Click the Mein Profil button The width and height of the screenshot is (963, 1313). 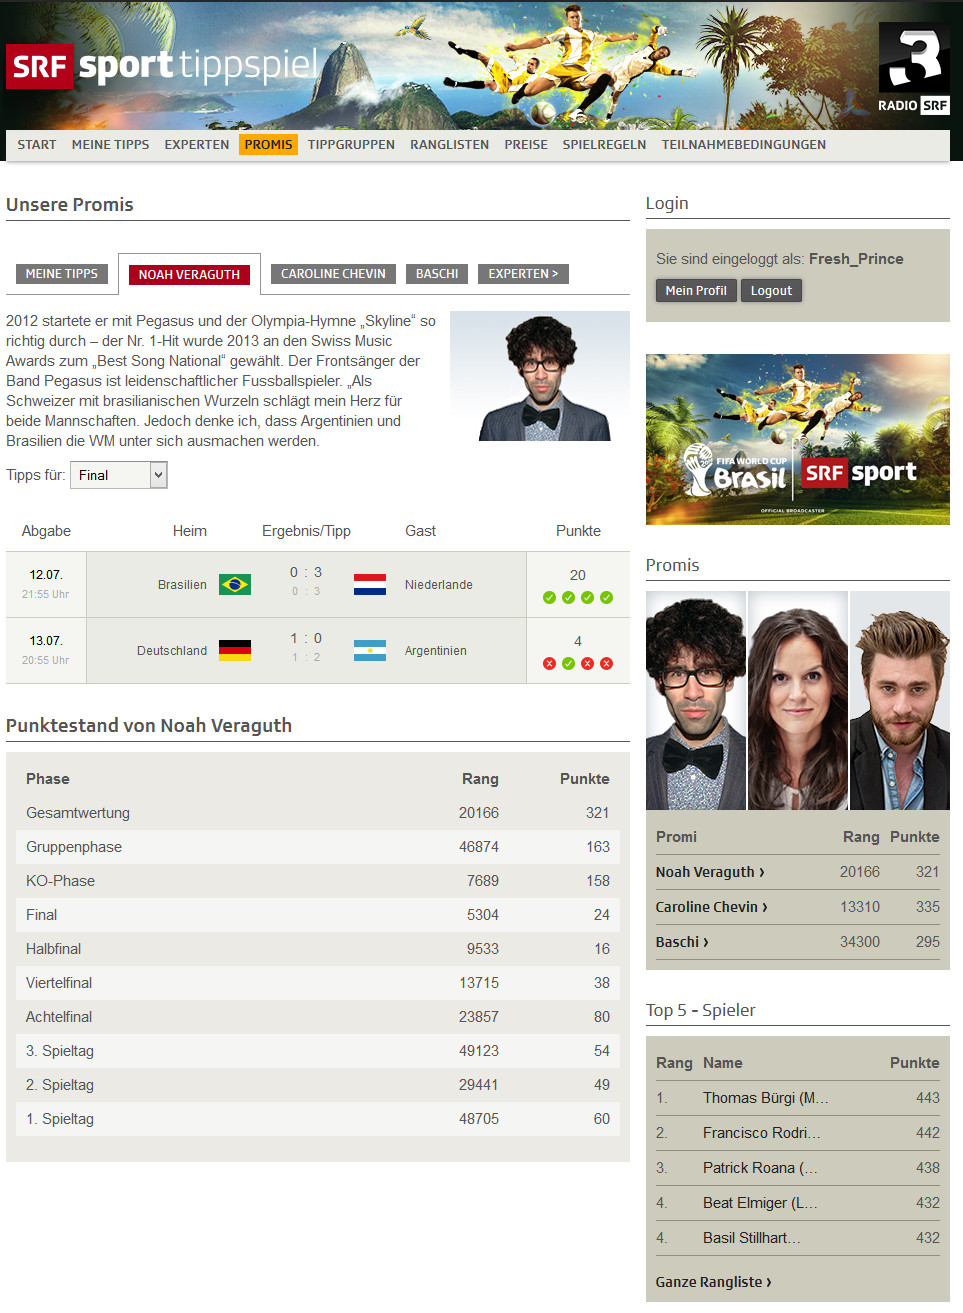coord(696,290)
